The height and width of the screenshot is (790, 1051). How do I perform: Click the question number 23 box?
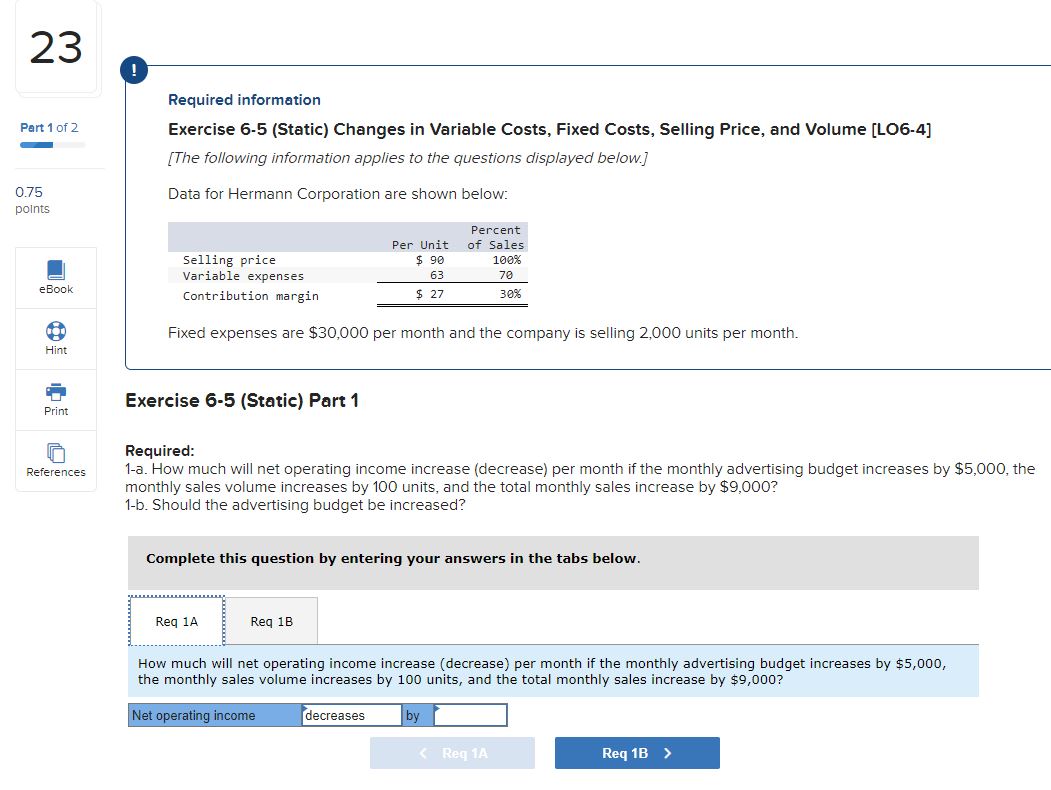pos(55,48)
